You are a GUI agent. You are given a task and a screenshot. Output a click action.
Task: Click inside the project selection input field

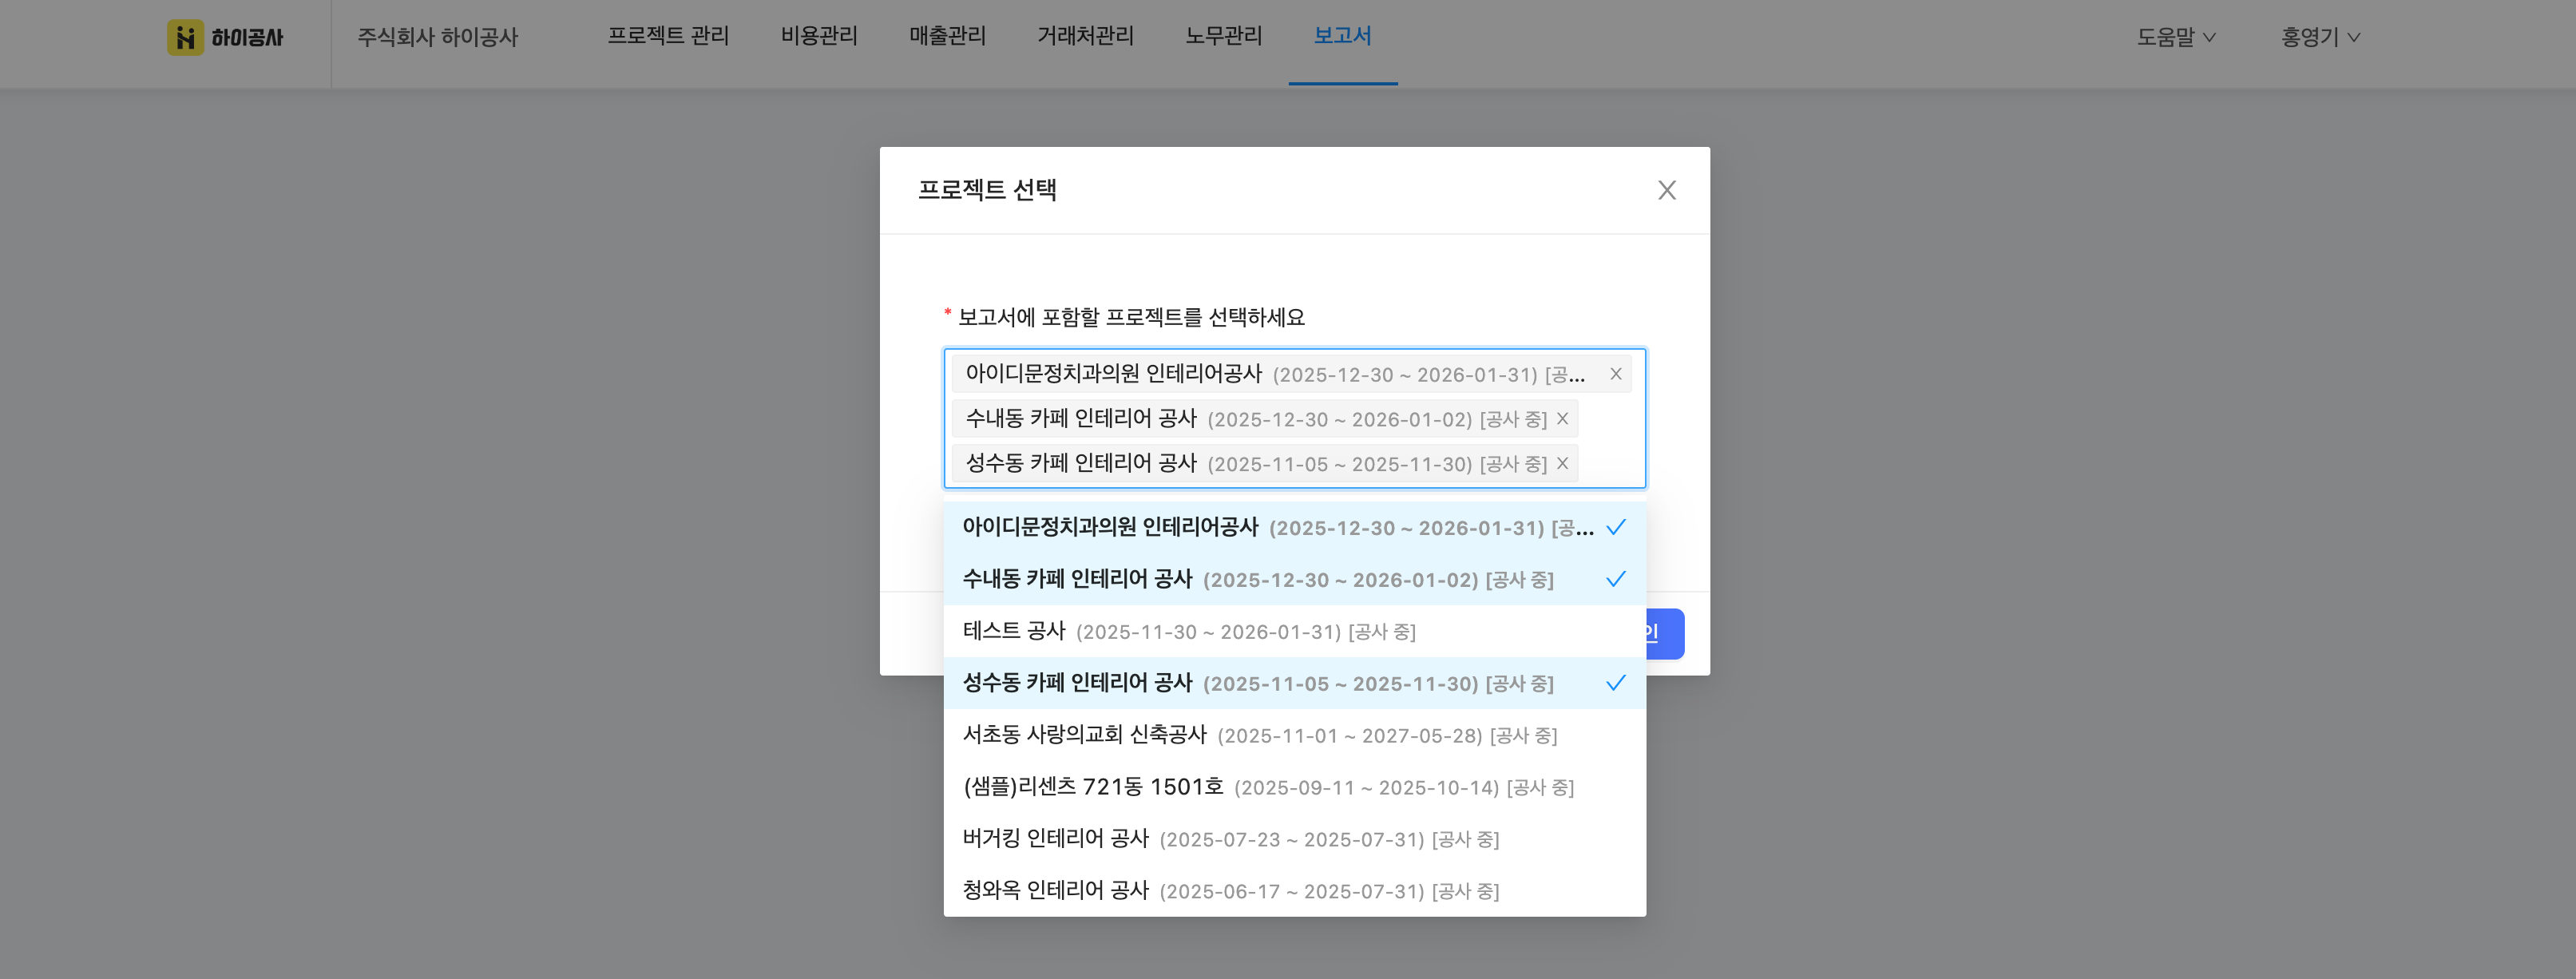[x=1612, y=462]
